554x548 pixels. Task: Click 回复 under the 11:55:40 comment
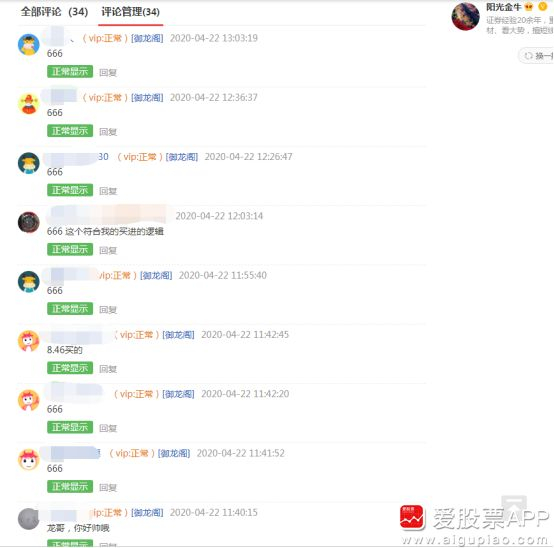tap(108, 310)
